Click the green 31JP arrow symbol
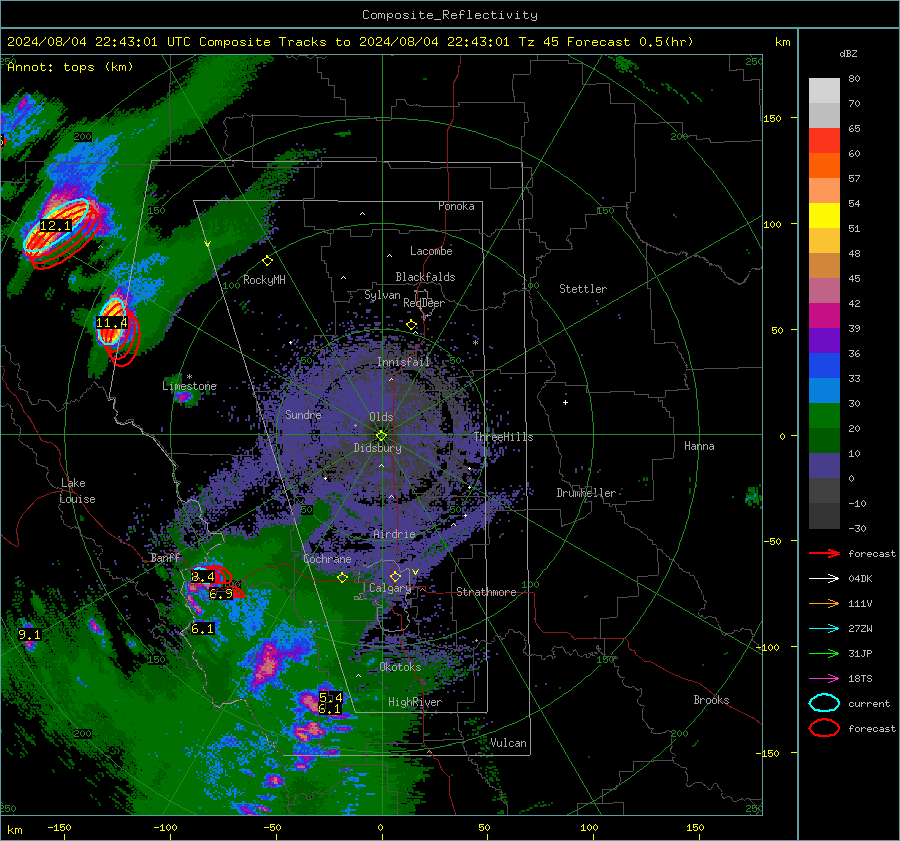 [x=824, y=653]
